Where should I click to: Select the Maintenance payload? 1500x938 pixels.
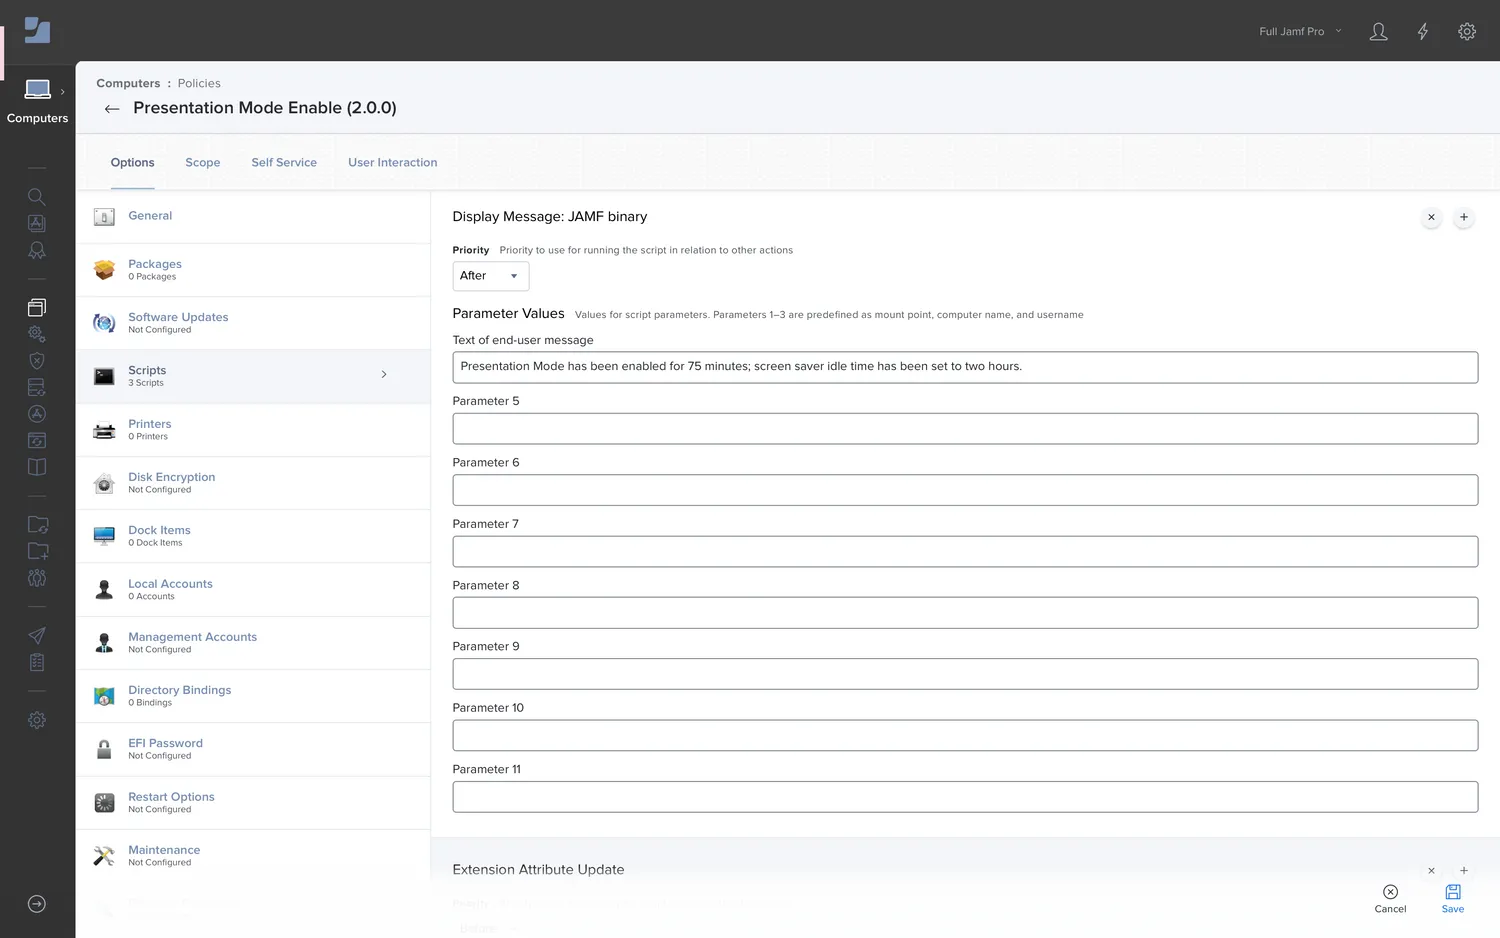pos(253,856)
